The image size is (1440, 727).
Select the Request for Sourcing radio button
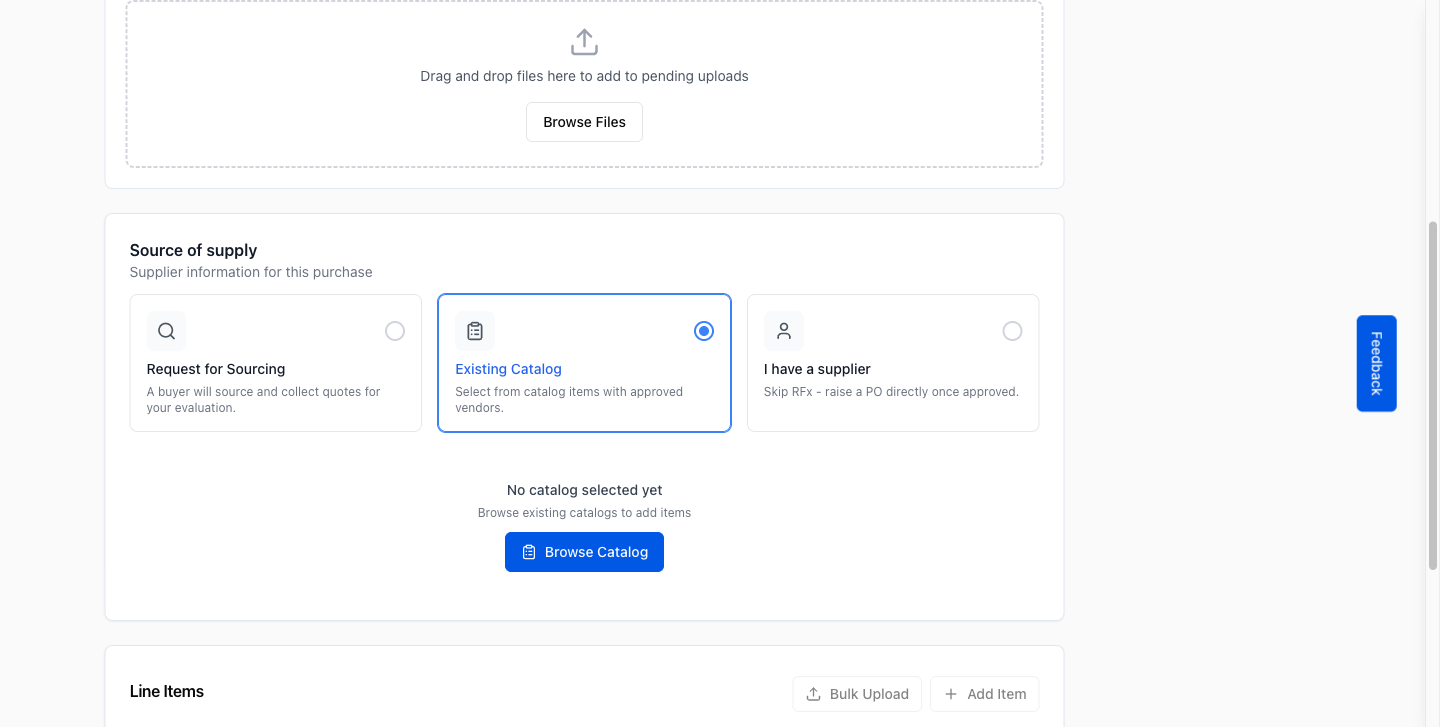click(x=395, y=331)
